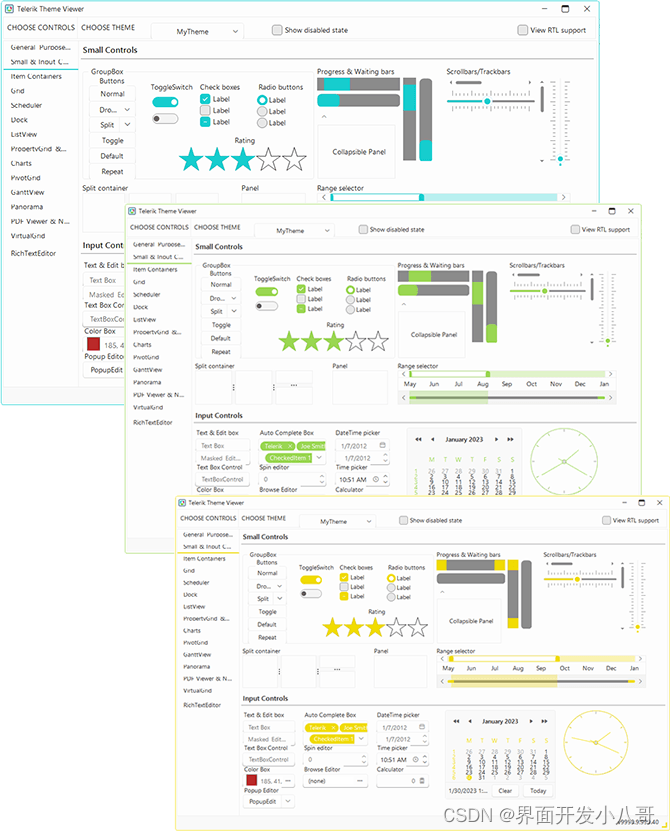Open MyTheme dropdown in green window
This screenshot has height=835, width=670.
pos(294,231)
